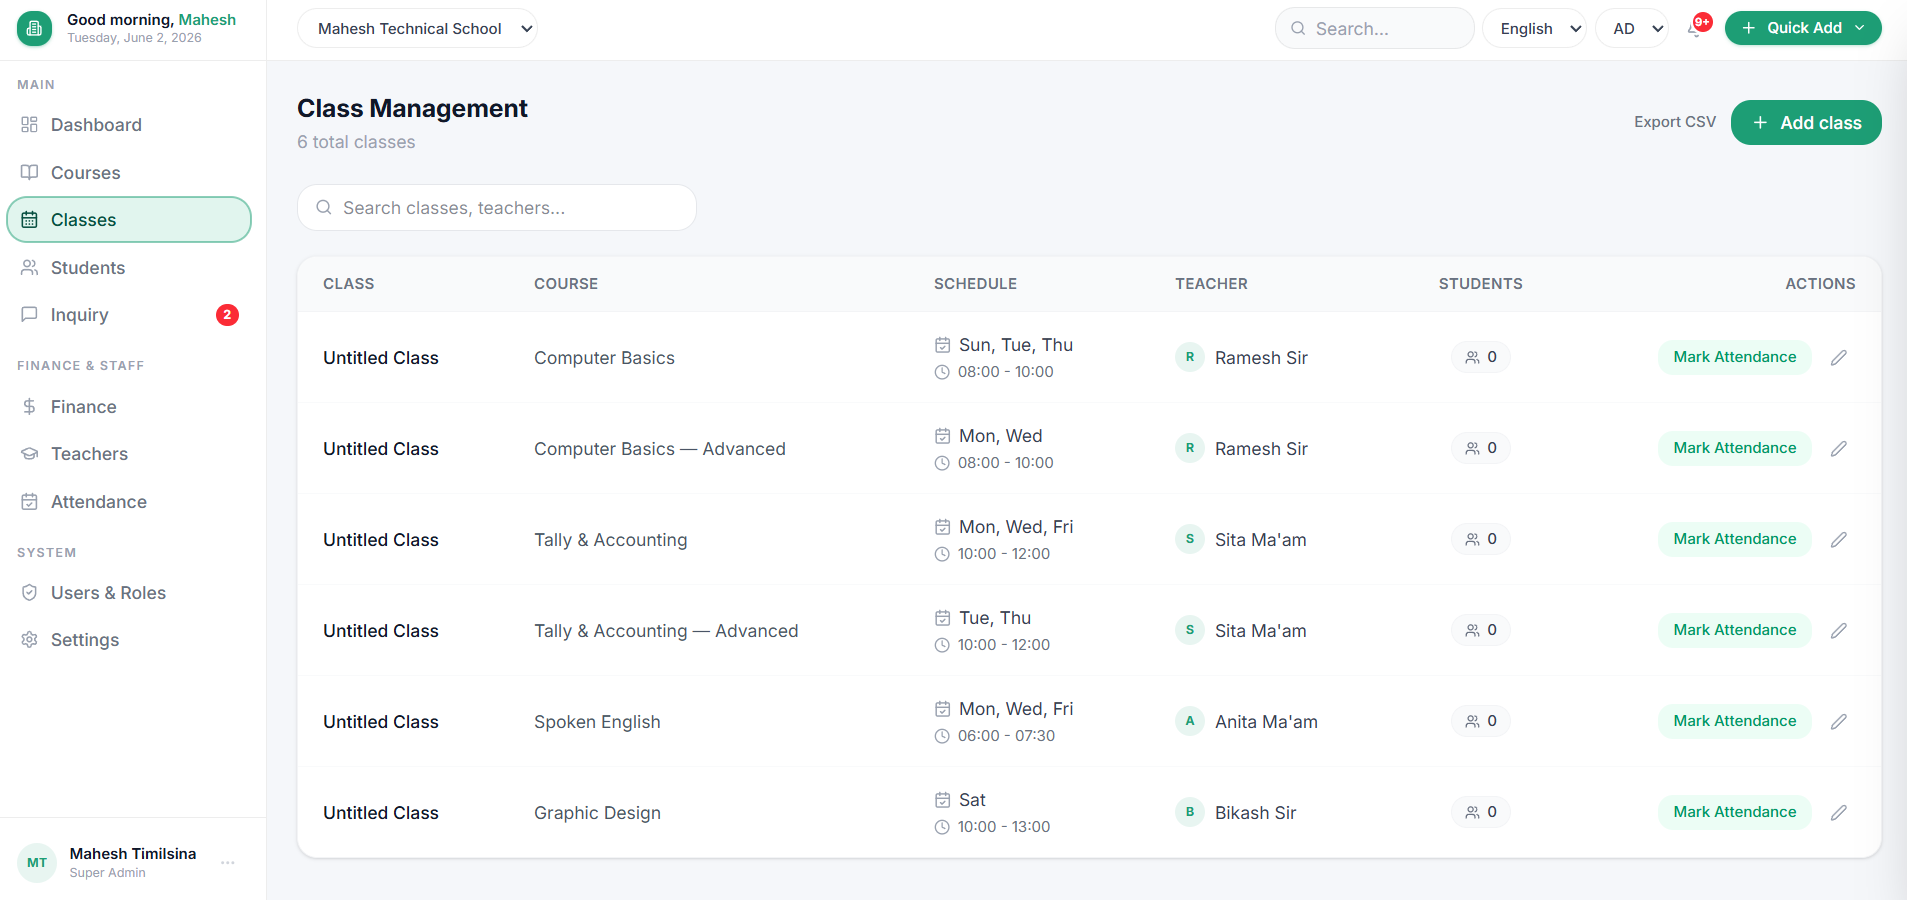Open Teachers in the sidebar

pyautogui.click(x=129, y=454)
